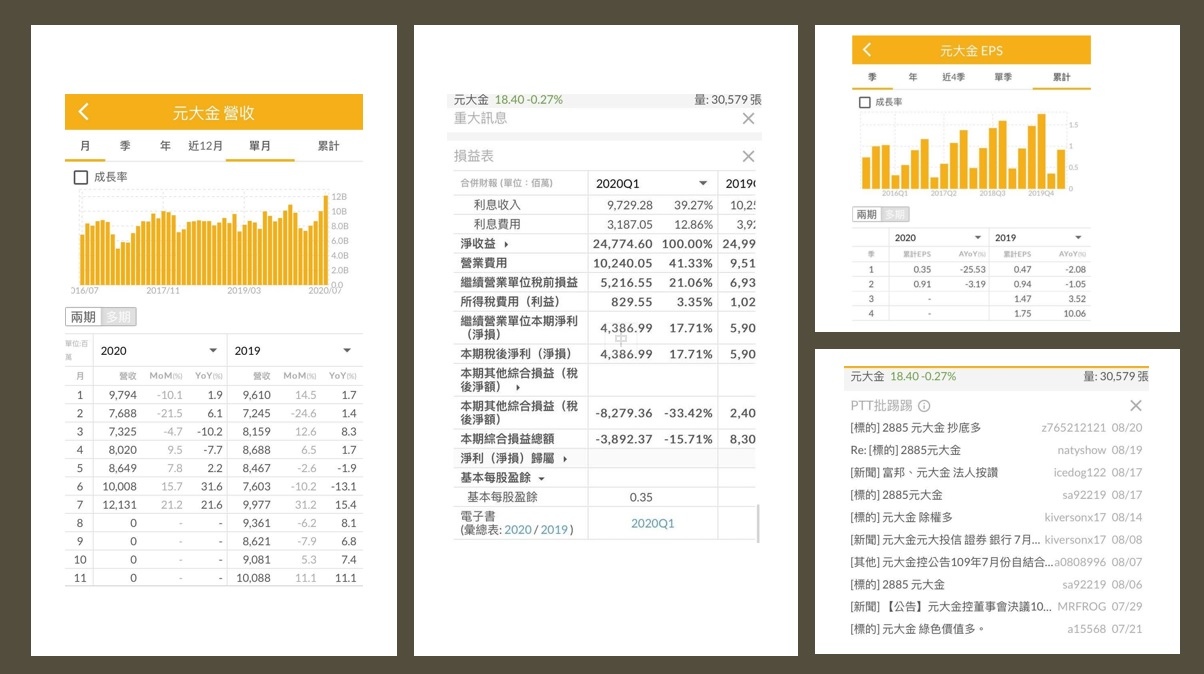Open the 2020 彙總表 e-book link
Screen dimensions: 1204x674
point(518,530)
